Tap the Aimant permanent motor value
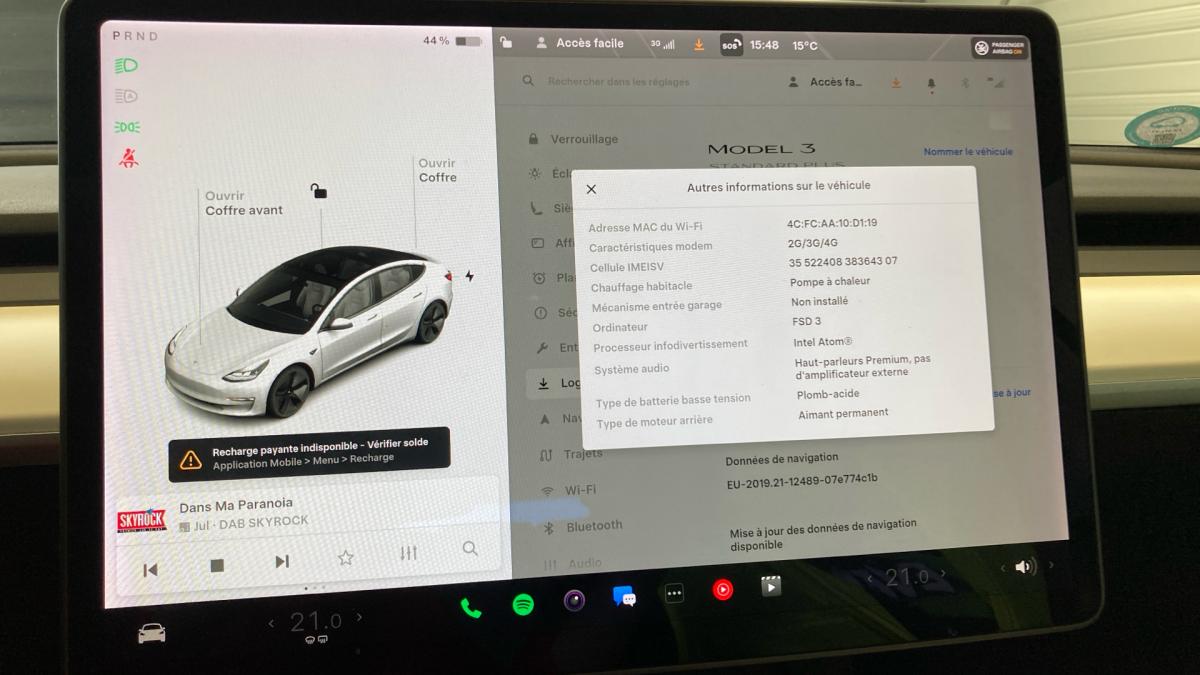This screenshot has height=675, width=1200. [x=843, y=413]
